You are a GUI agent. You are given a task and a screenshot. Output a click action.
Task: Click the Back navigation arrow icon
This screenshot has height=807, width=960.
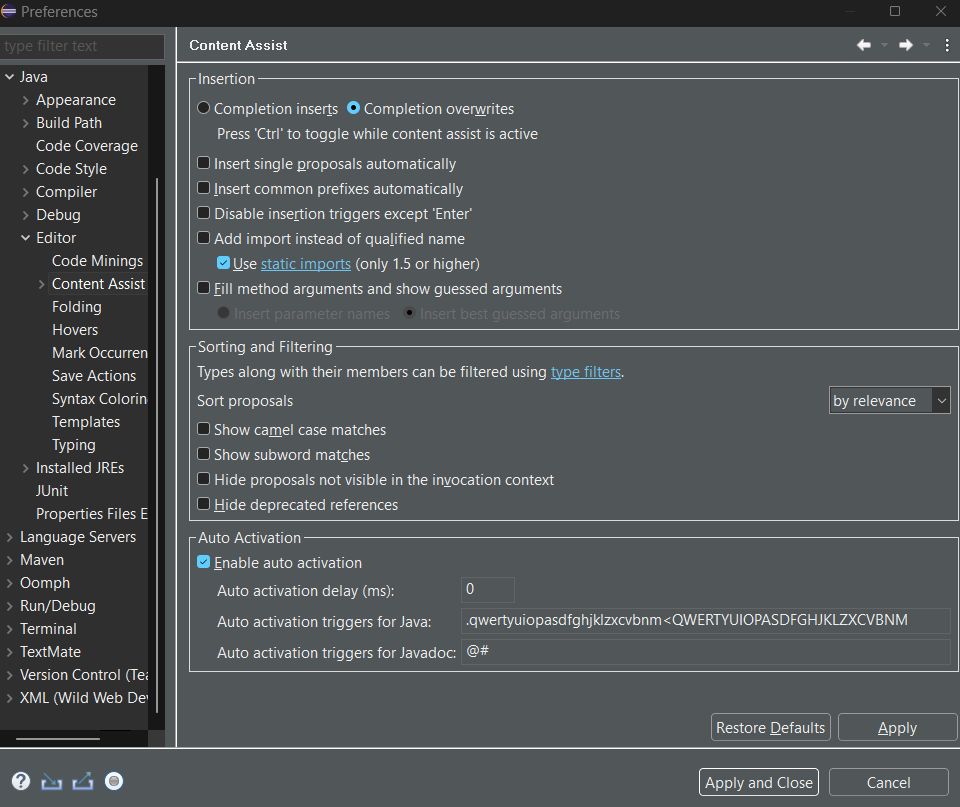click(x=863, y=45)
